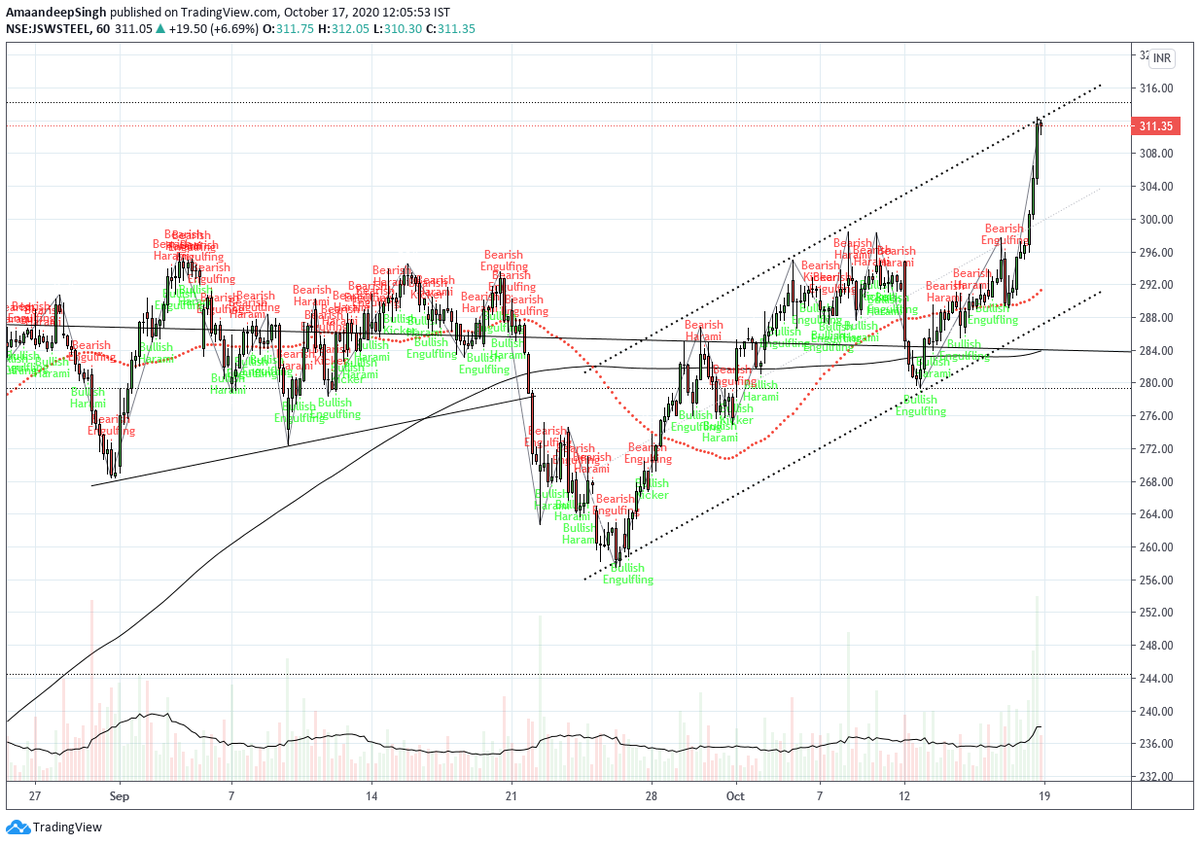Viewport: 1200px width, 845px height.
Task: Click the 288.00 price axis label
Action: click(x=1156, y=318)
